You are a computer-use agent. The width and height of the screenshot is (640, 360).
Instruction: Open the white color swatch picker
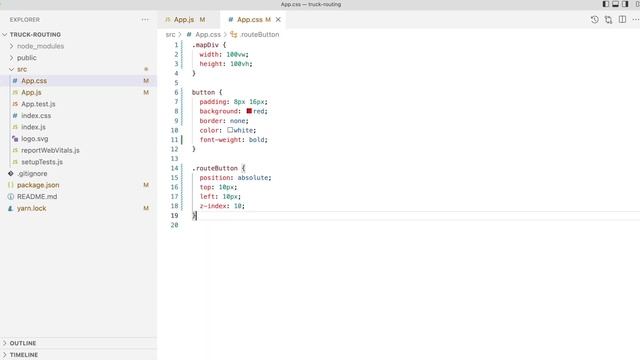pos(230,130)
